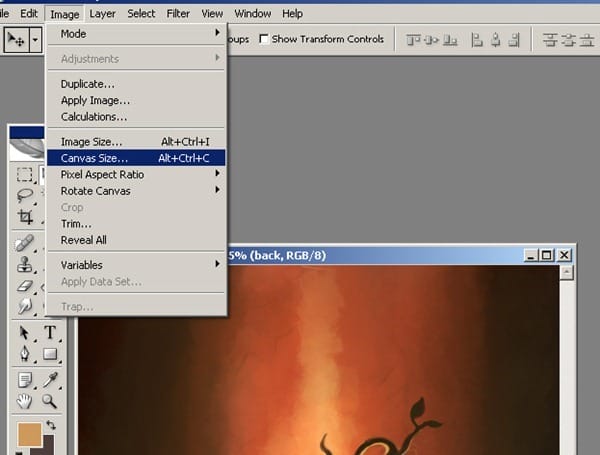Expand the Variables submenu
The height and width of the screenshot is (455, 600).
136,265
